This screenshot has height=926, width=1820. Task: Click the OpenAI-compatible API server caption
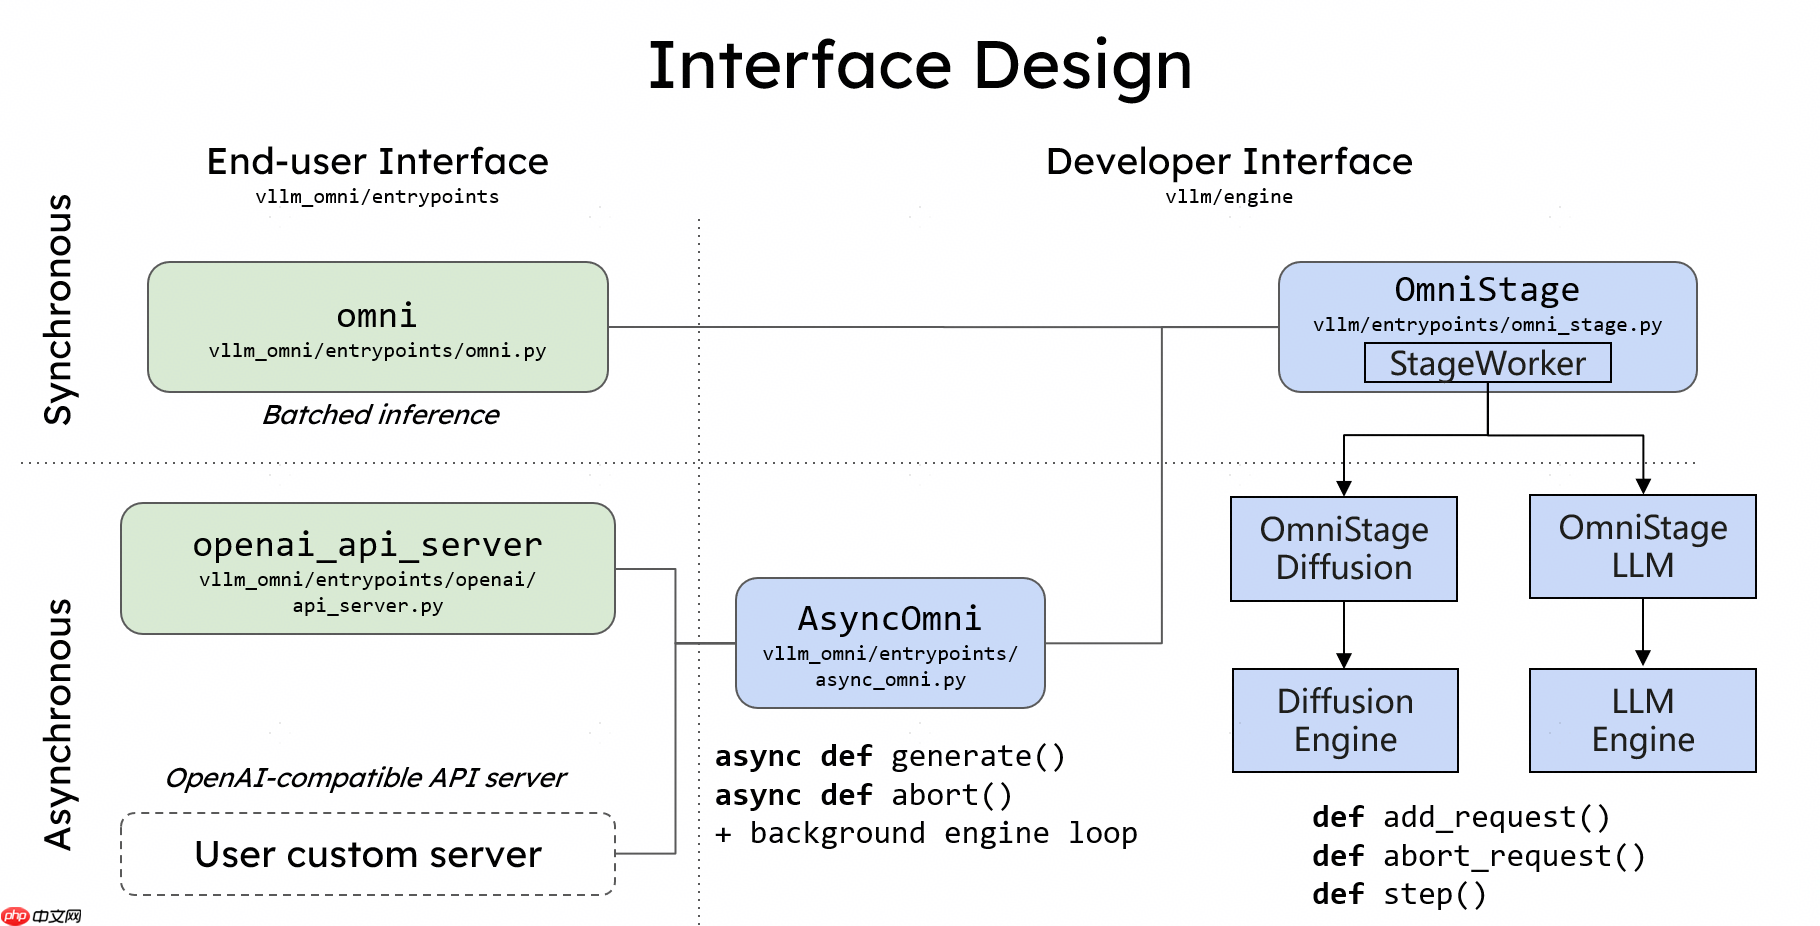(x=365, y=777)
